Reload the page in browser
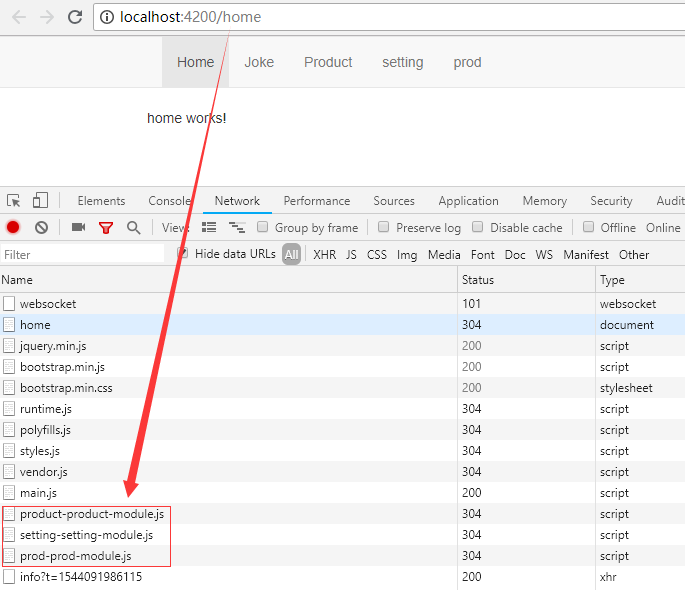The image size is (685, 590). pos(75,17)
